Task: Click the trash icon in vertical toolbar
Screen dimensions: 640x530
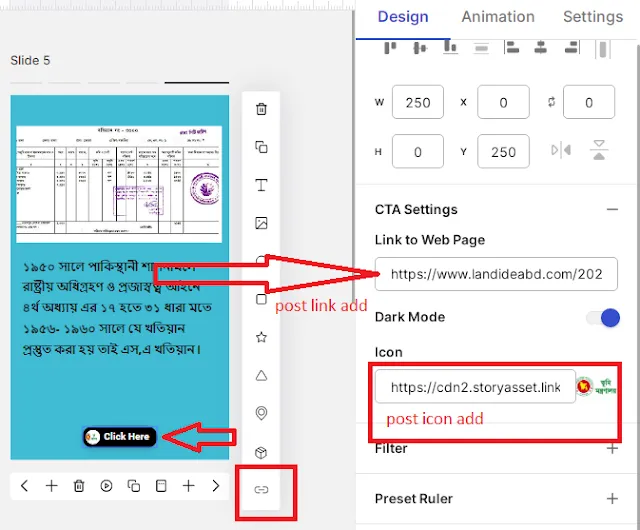Action: (261, 110)
